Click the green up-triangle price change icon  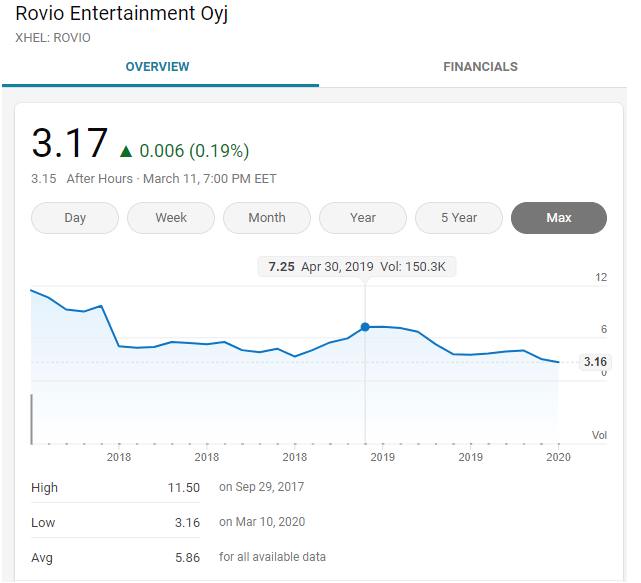(128, 154)
